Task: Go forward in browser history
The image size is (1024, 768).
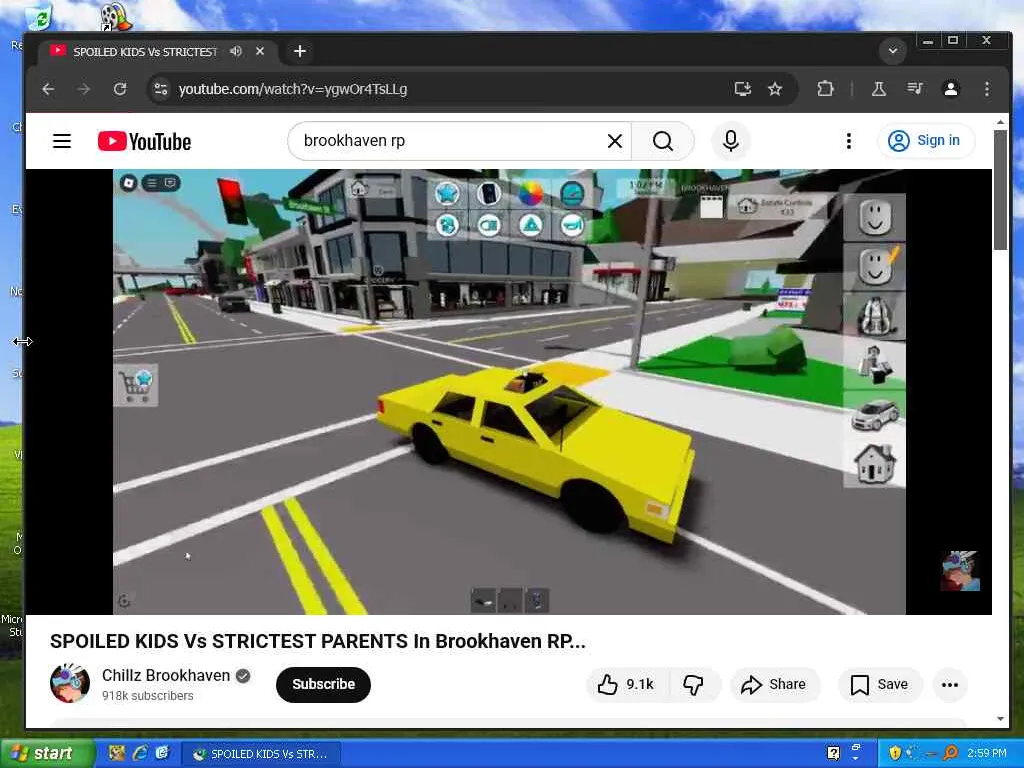Action: point(84,89)
